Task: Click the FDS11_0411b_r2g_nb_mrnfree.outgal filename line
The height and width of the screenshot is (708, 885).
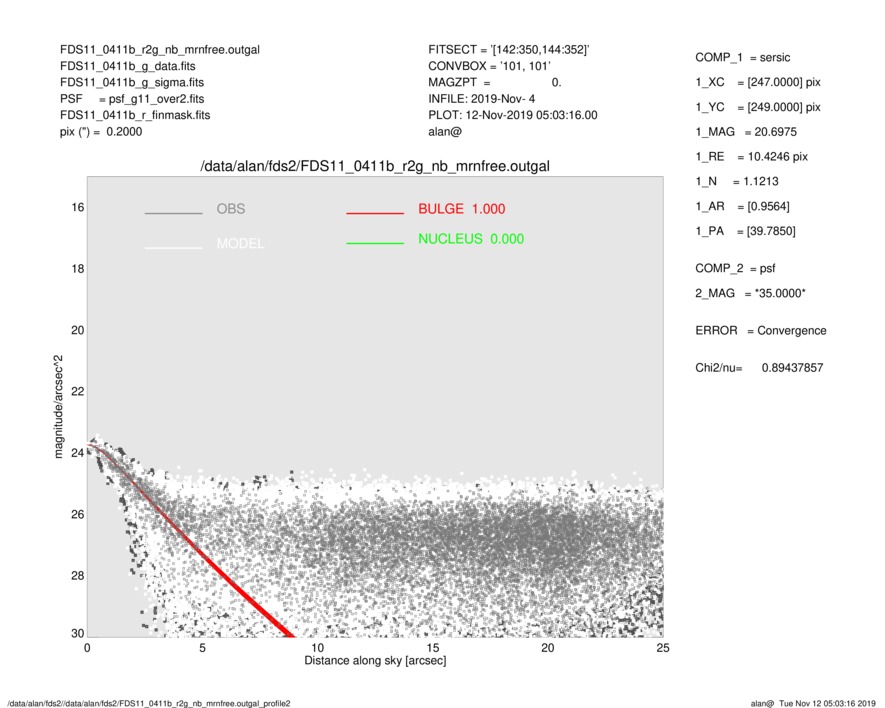Action: 160,50
